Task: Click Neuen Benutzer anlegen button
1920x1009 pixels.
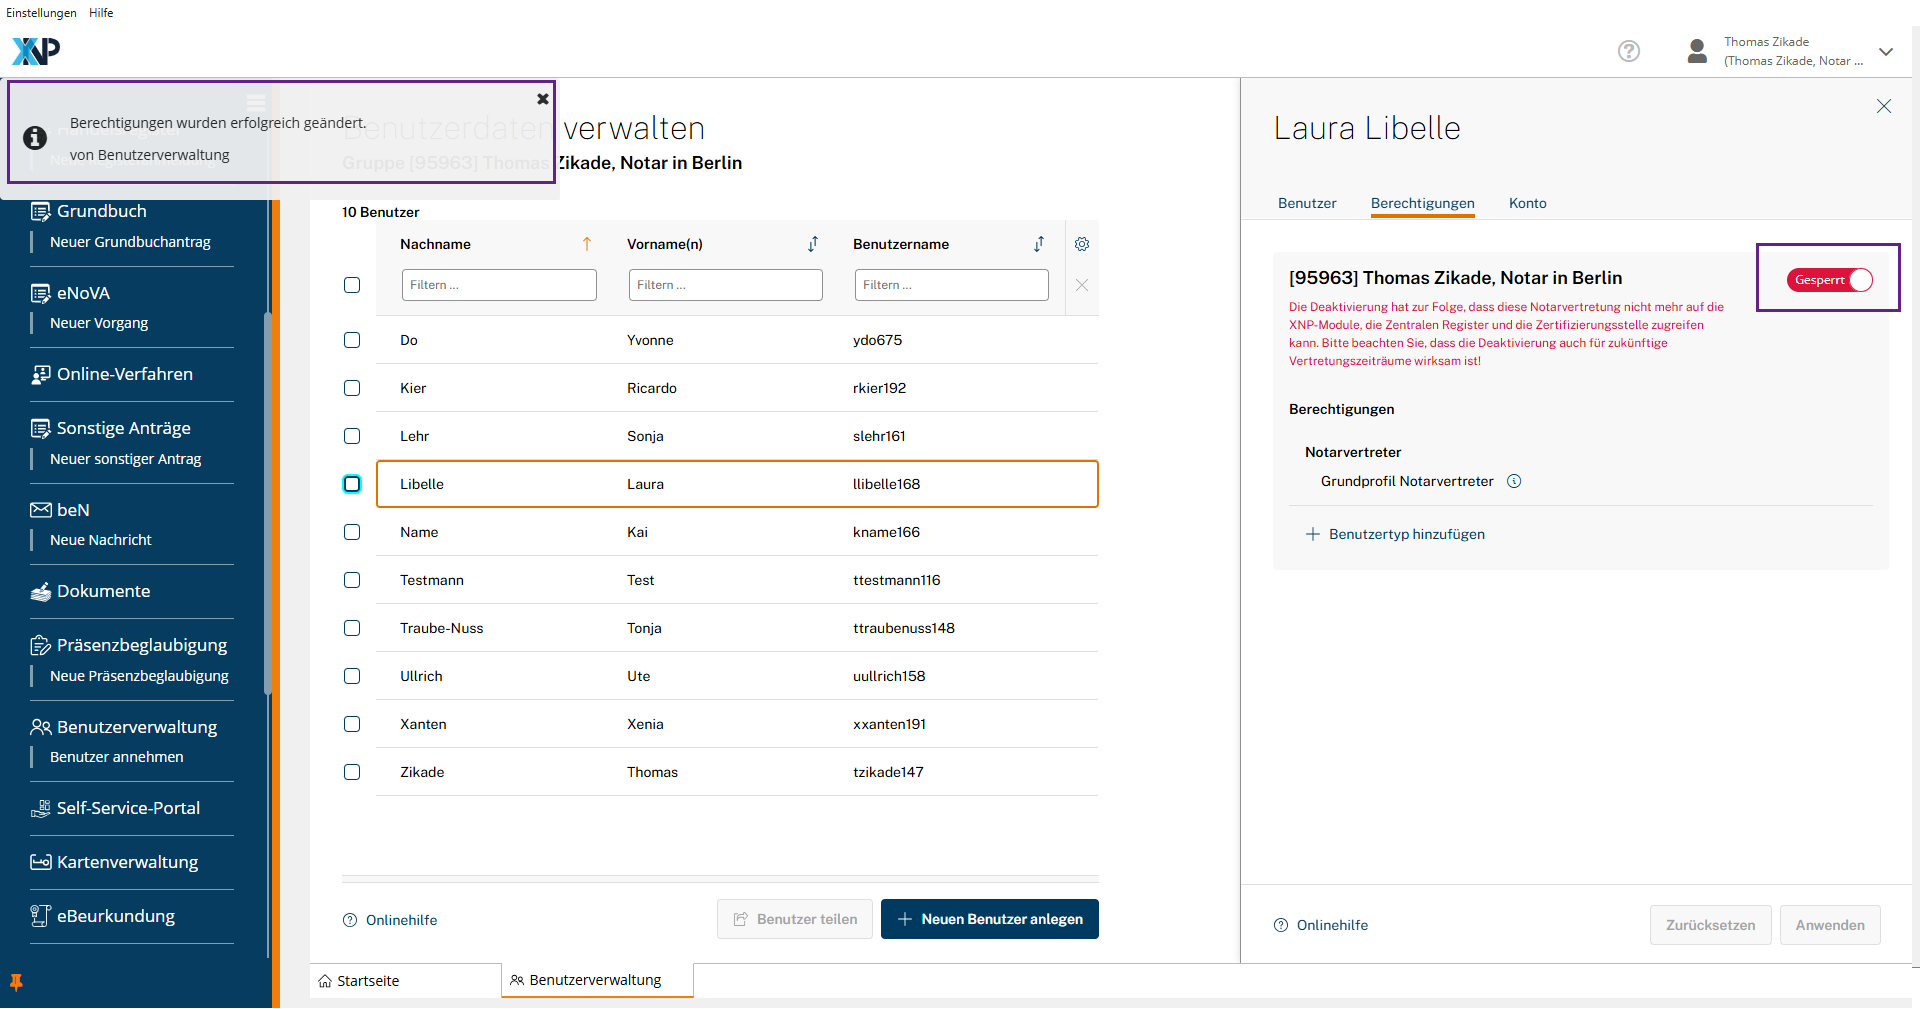Action: pos(989,919)
